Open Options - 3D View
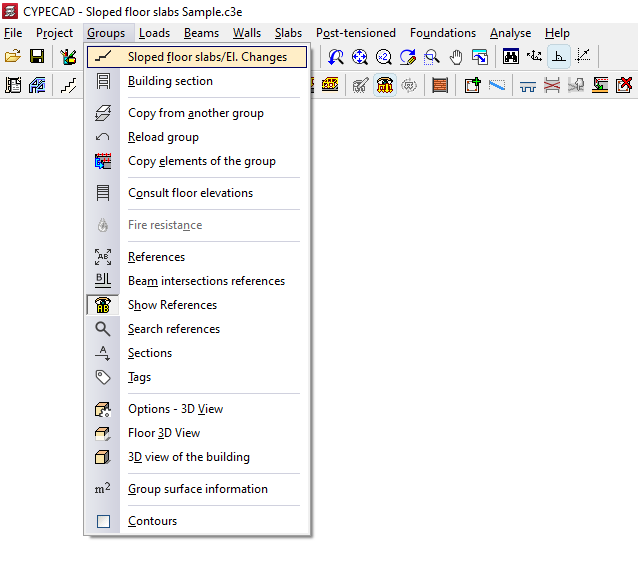The width and height of the screenshot is (638, 566). tap(197, 409)
